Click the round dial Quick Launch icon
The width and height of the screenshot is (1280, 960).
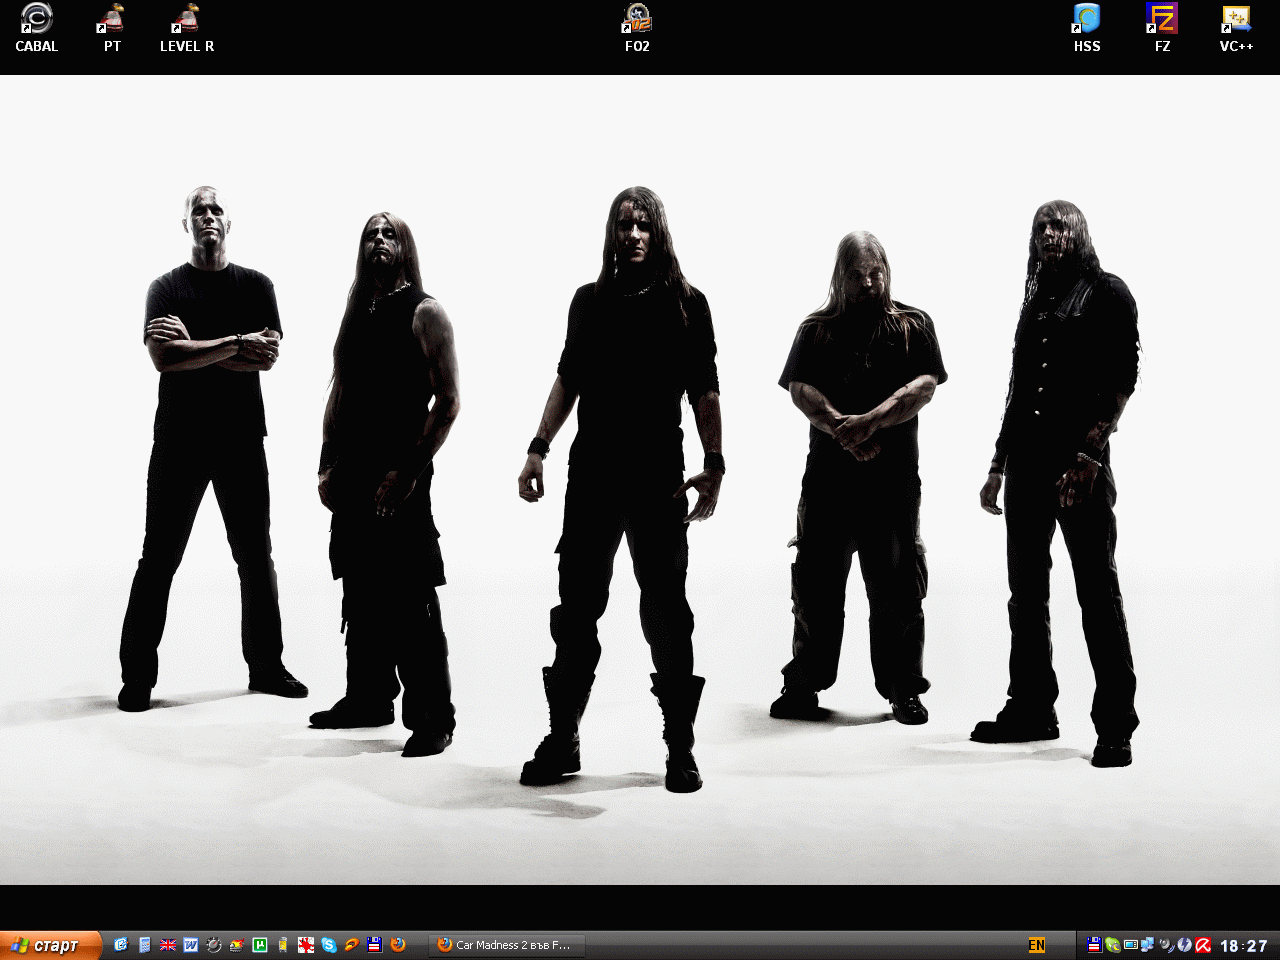(214, 945)
